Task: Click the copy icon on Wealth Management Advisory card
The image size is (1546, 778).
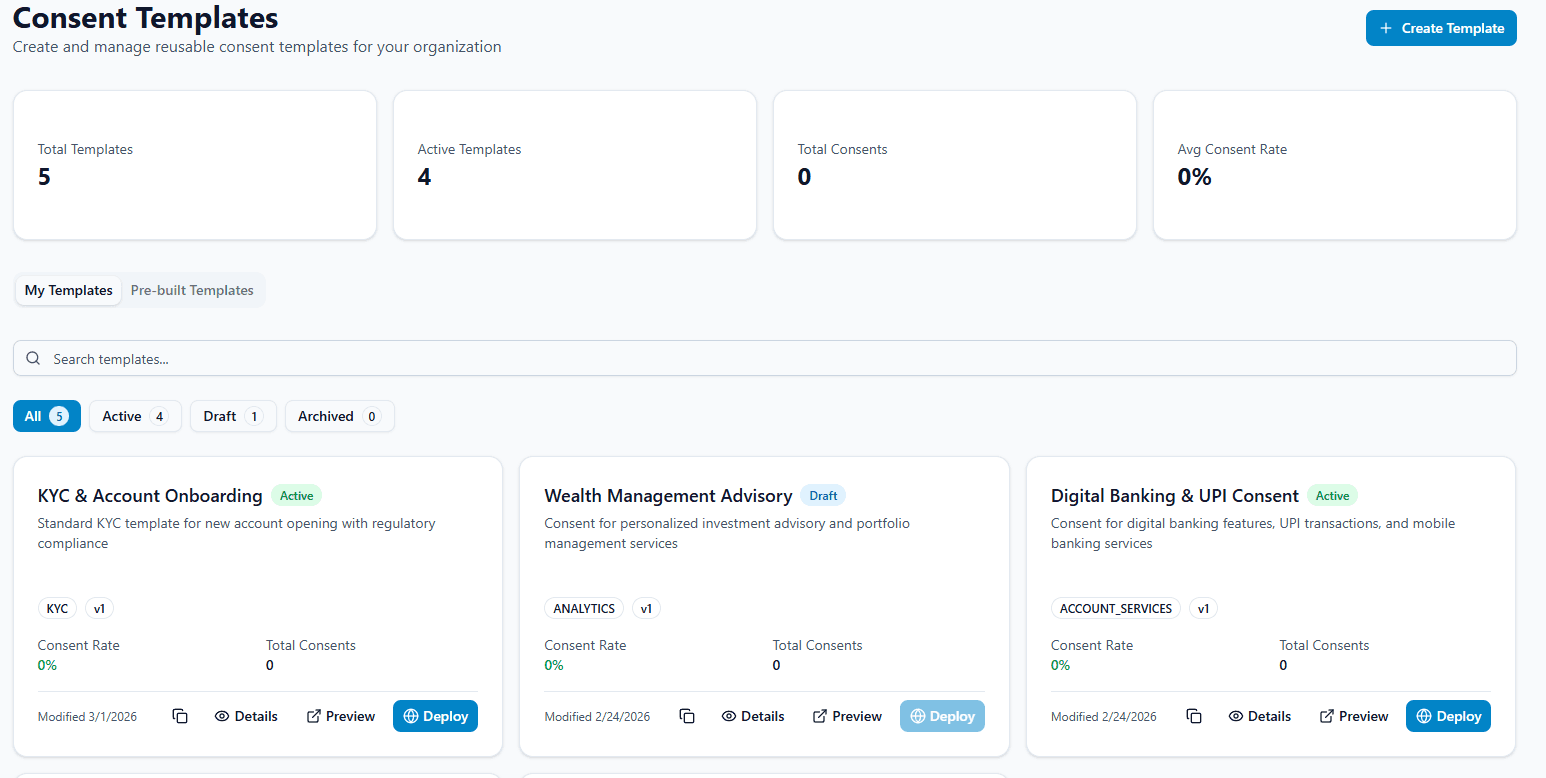Action: coord(687,716)
